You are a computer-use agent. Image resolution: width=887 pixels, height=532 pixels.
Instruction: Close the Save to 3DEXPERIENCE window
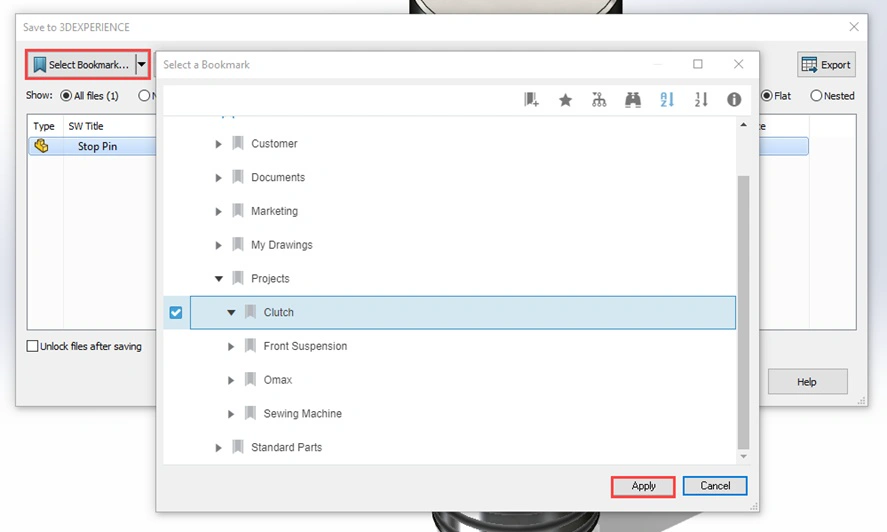[x=854, y=27]
